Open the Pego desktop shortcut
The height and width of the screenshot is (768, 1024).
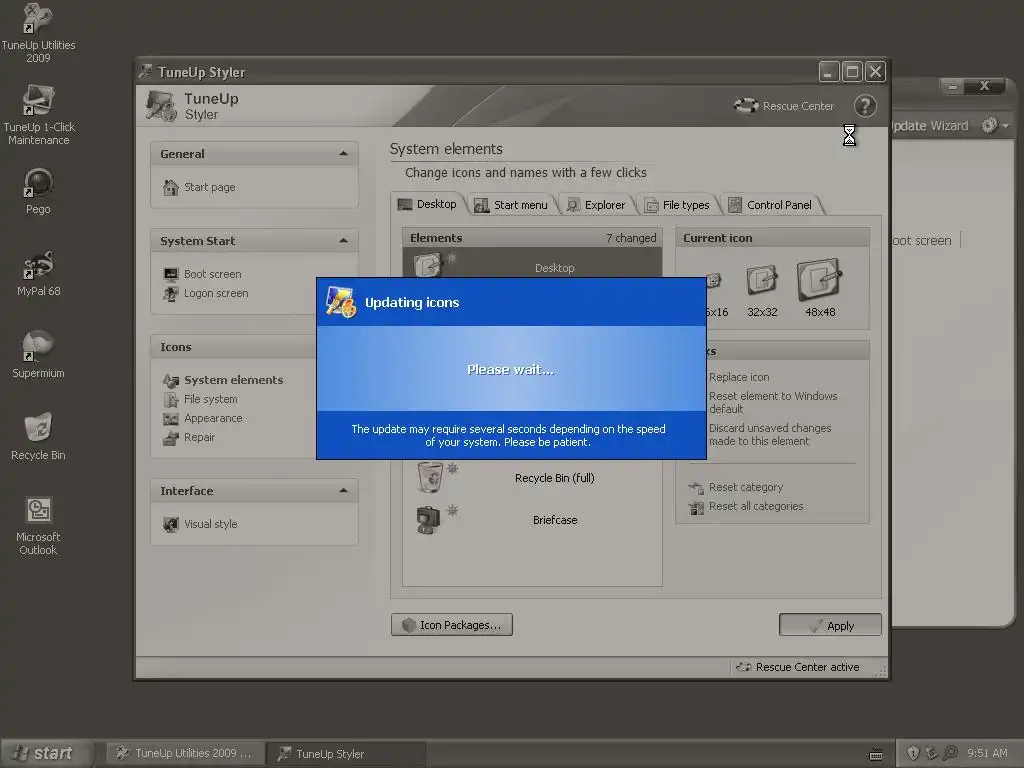tap(38, 191)
